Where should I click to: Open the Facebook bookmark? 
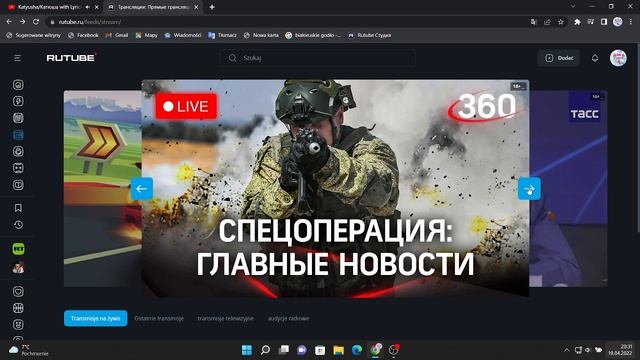(83, 36)
